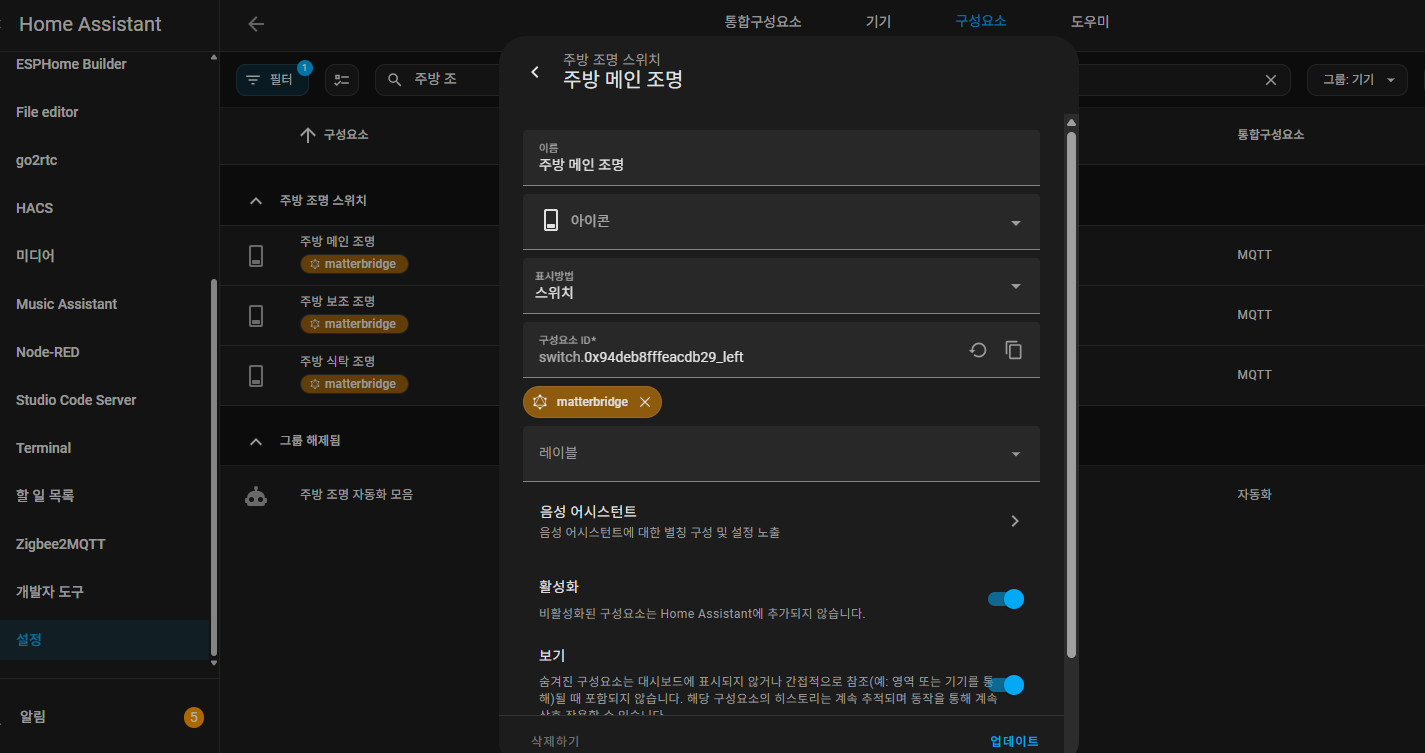This screenshot has height=753, width=1425.
Task: Go back using top navigation arrow
Action: tap(256, 24)
